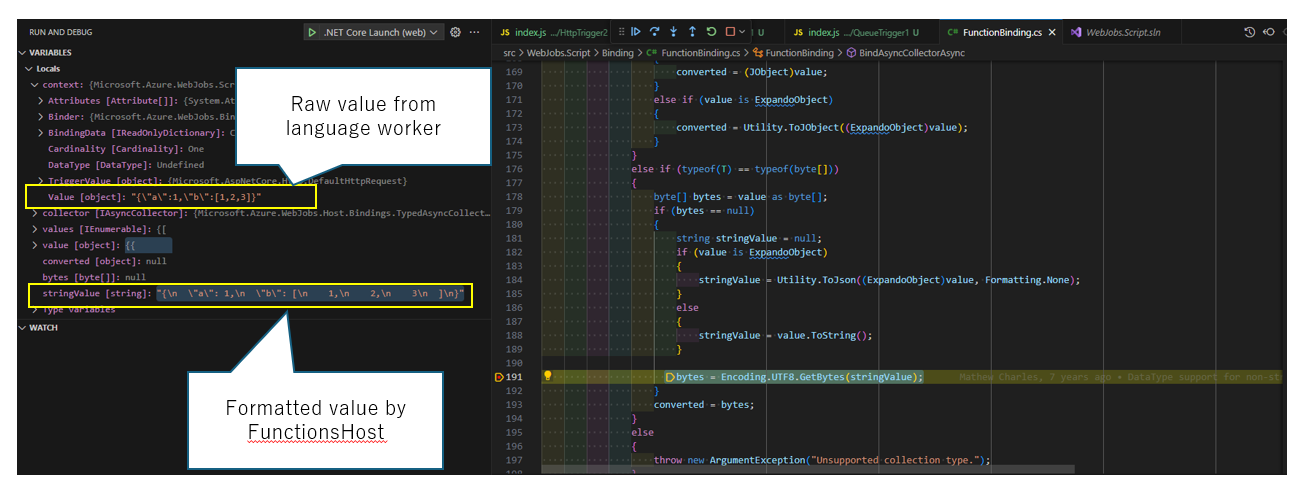Image resolution: width=1307 pixels, height=477 pixels.
Task: Expand Binder variable
Action: [40, 117]
